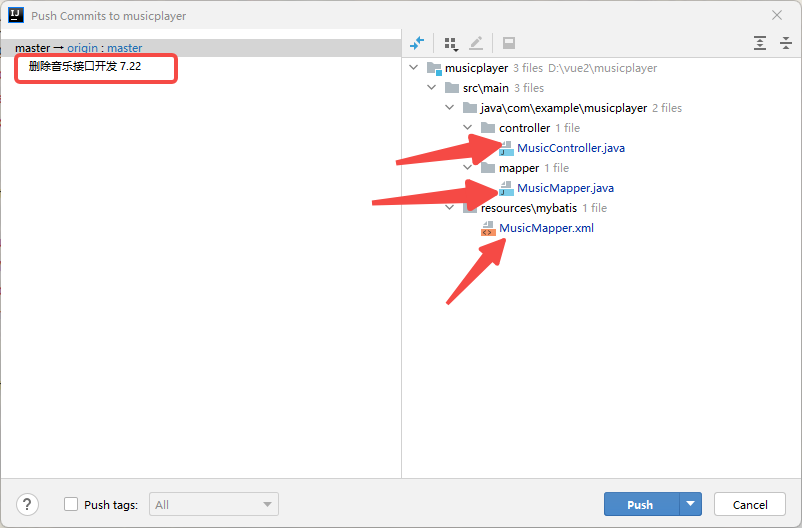Click the help question mark button
The width and height of the screenshot is (802, 528).
pyautogui.click(x=27, y=504)
